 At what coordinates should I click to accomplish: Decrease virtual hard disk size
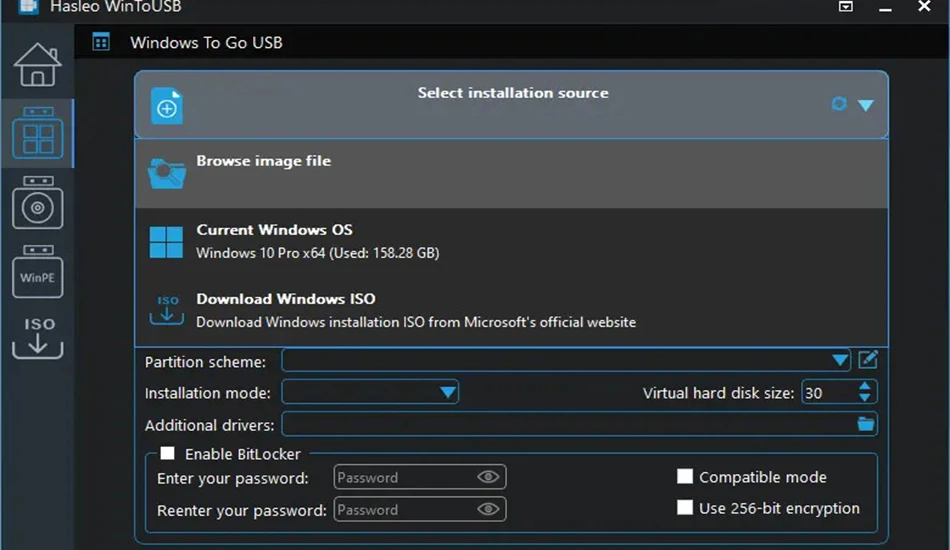click(865, 398)
